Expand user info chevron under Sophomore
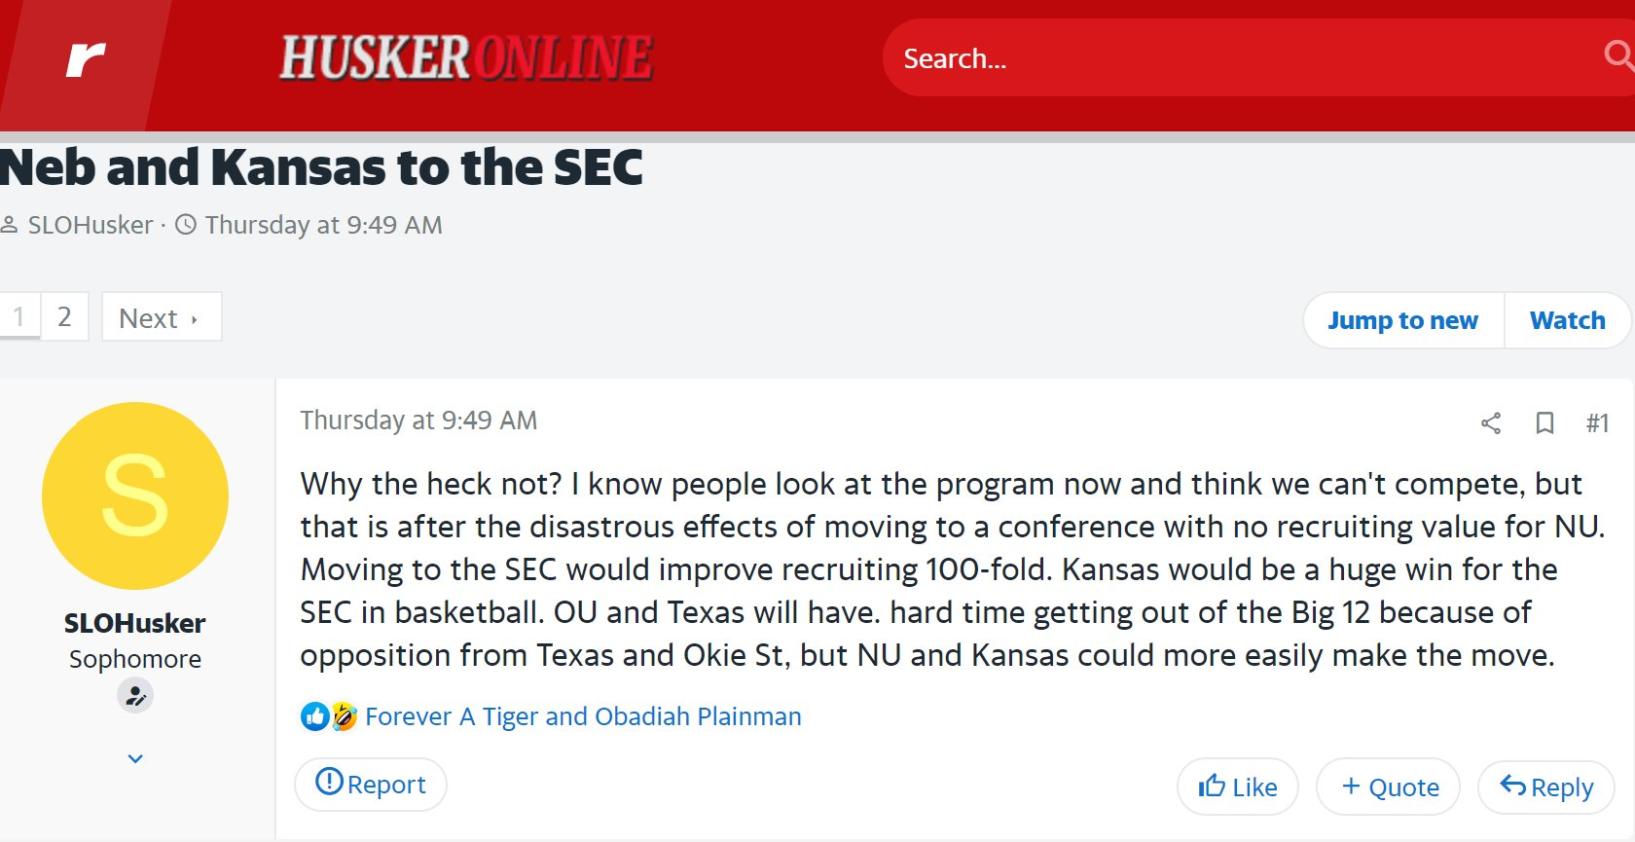Viewport: 1635px width, 842px height. pyautogui.click(x=135, y=759)
